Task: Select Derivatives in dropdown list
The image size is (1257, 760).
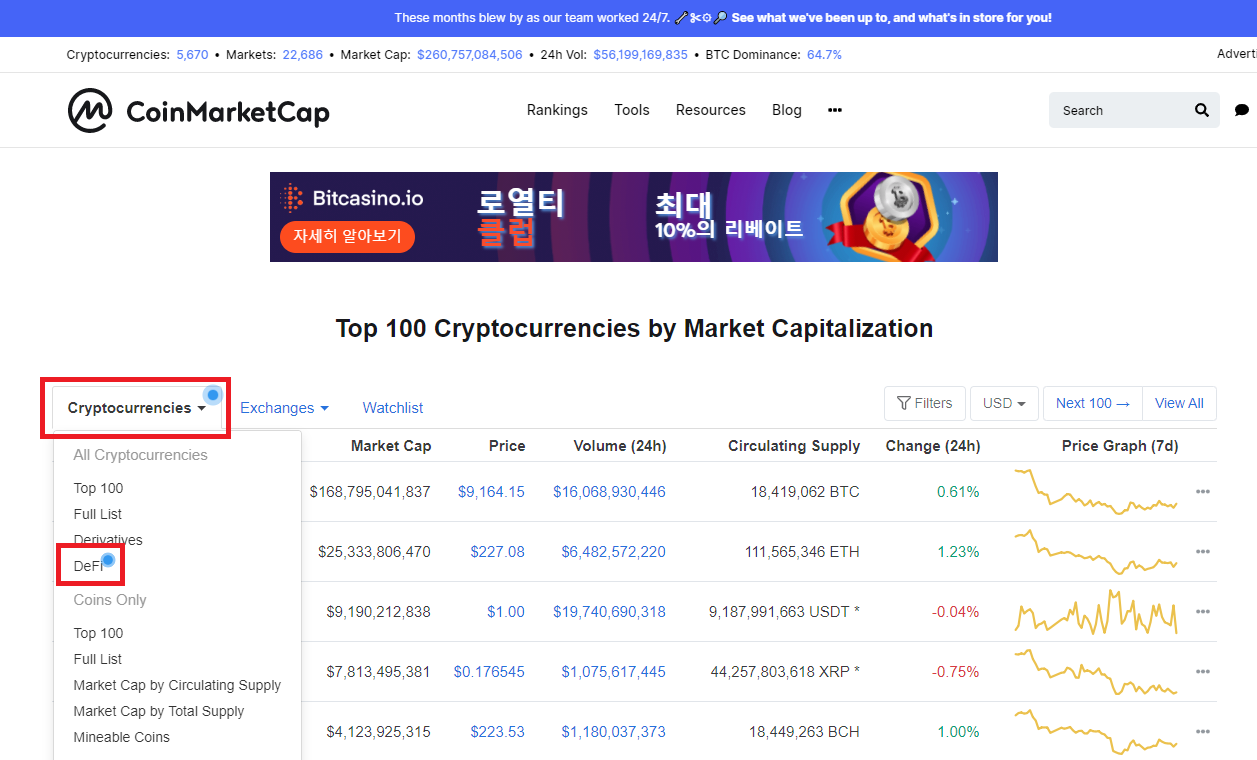Action: (x=108, y=540)
